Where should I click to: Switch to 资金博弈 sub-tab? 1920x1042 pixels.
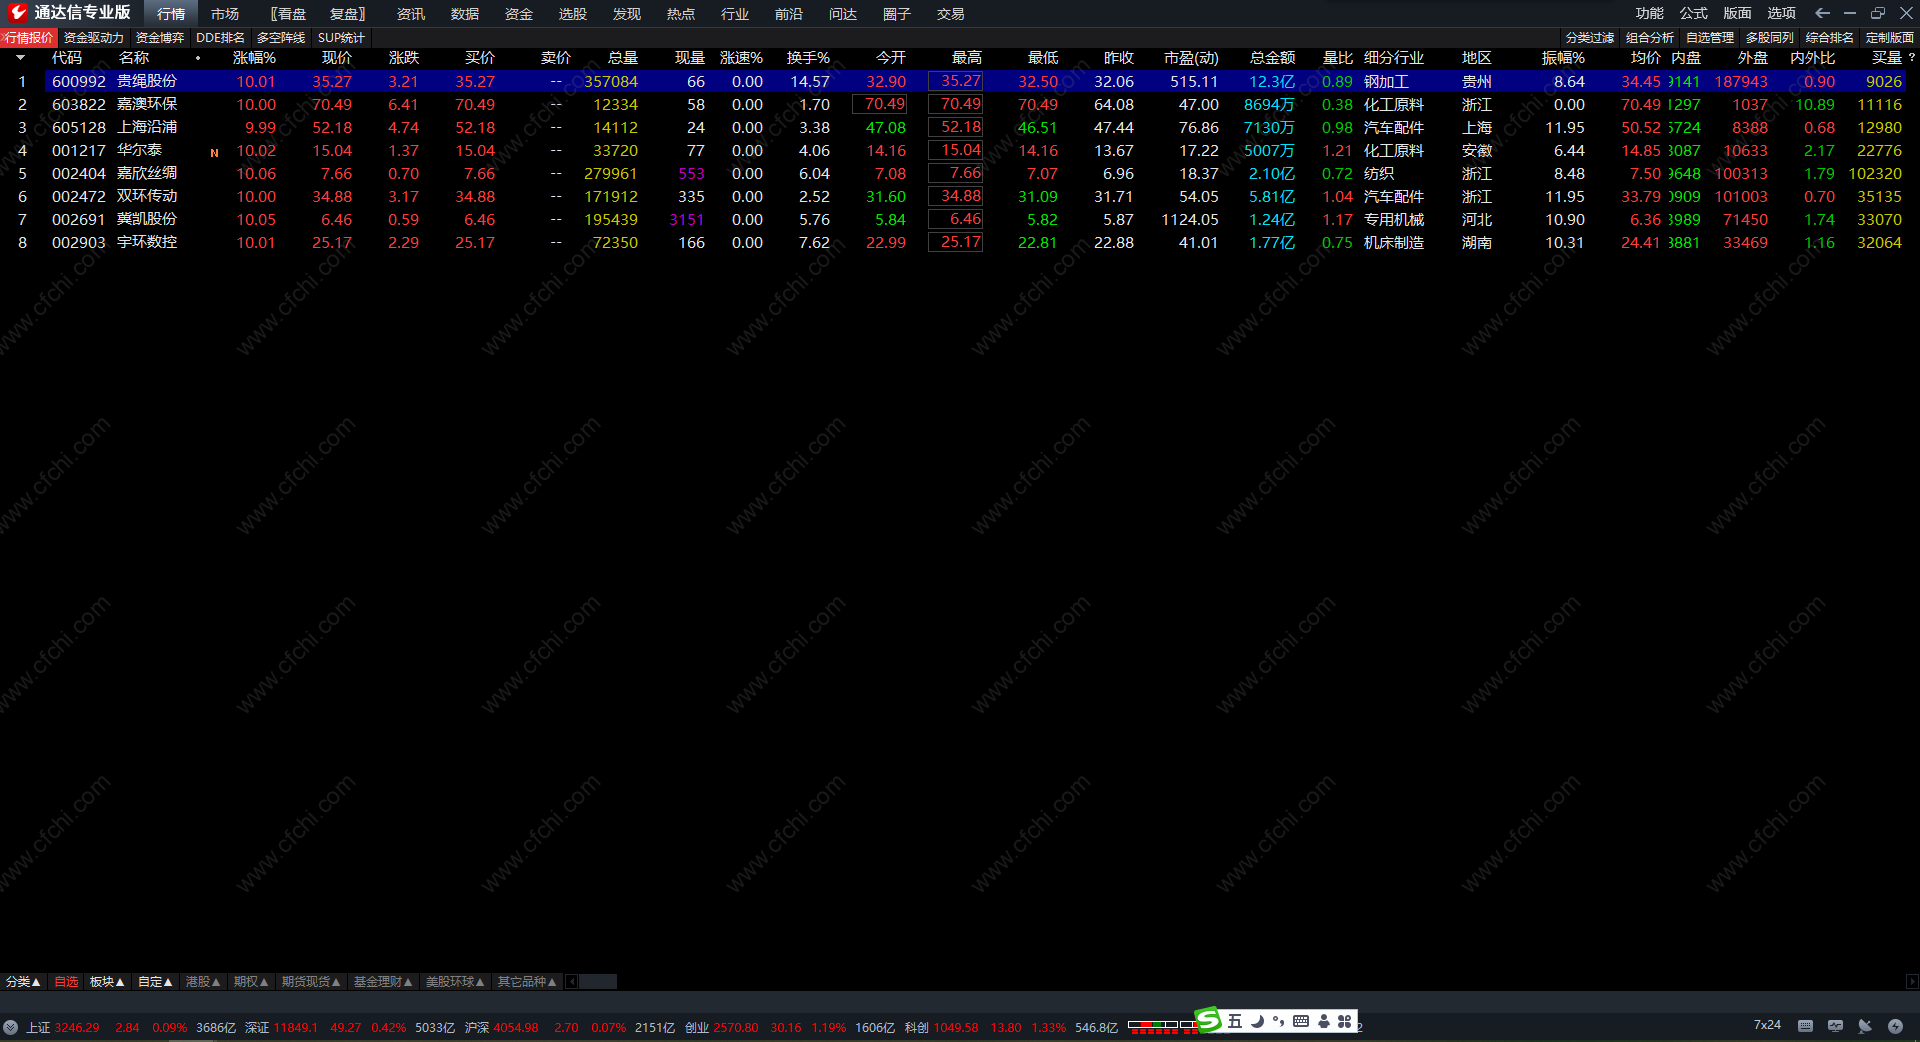(160, 38)
